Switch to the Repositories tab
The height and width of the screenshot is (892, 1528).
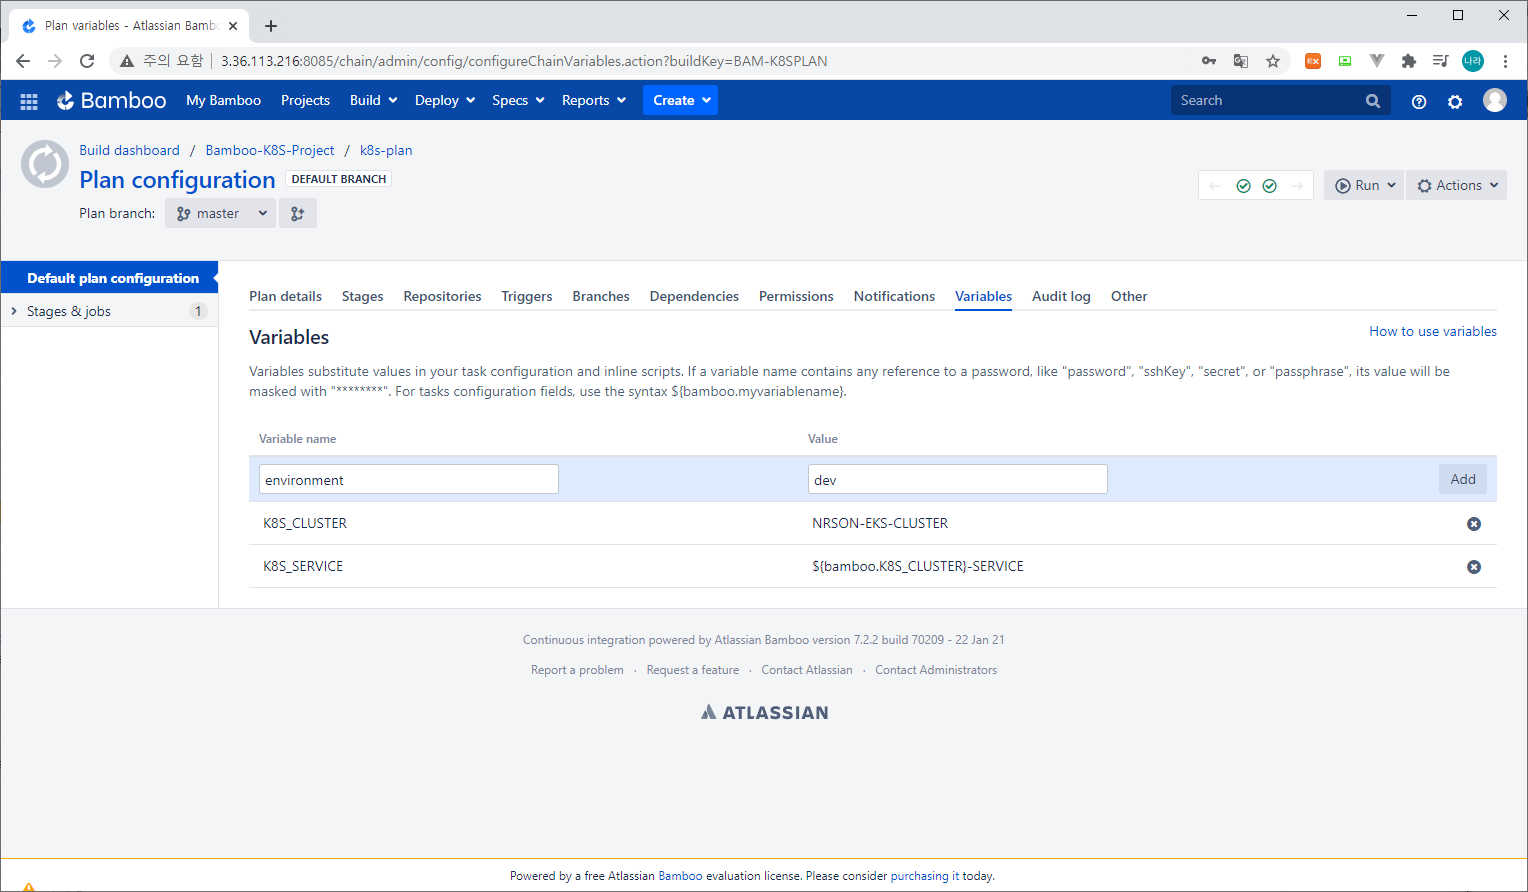click(x=442, y=296)
